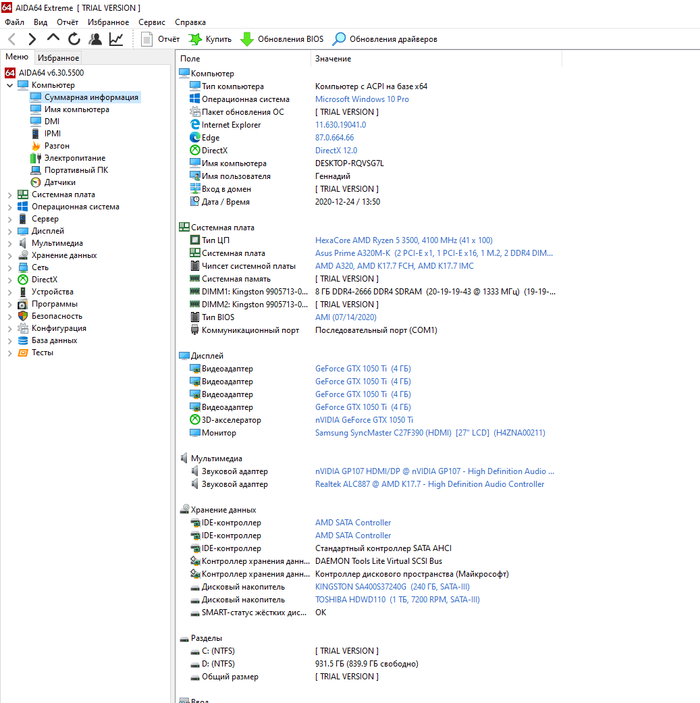Expand the Системная плата tree node

click(x=9, y=195)
